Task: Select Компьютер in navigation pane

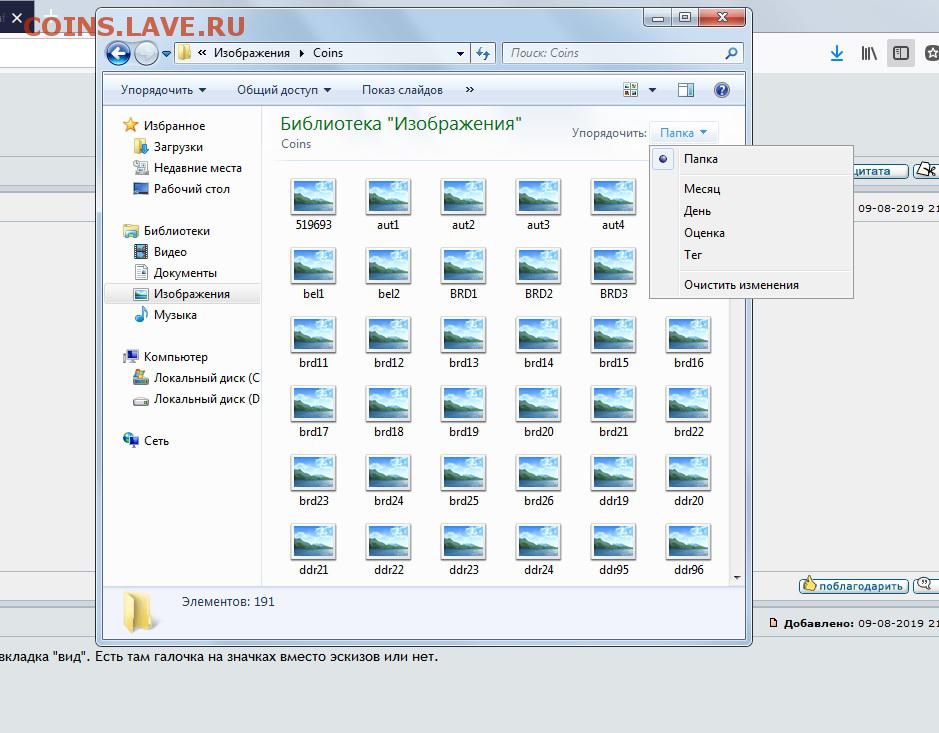Action: [x=165, y=357]
